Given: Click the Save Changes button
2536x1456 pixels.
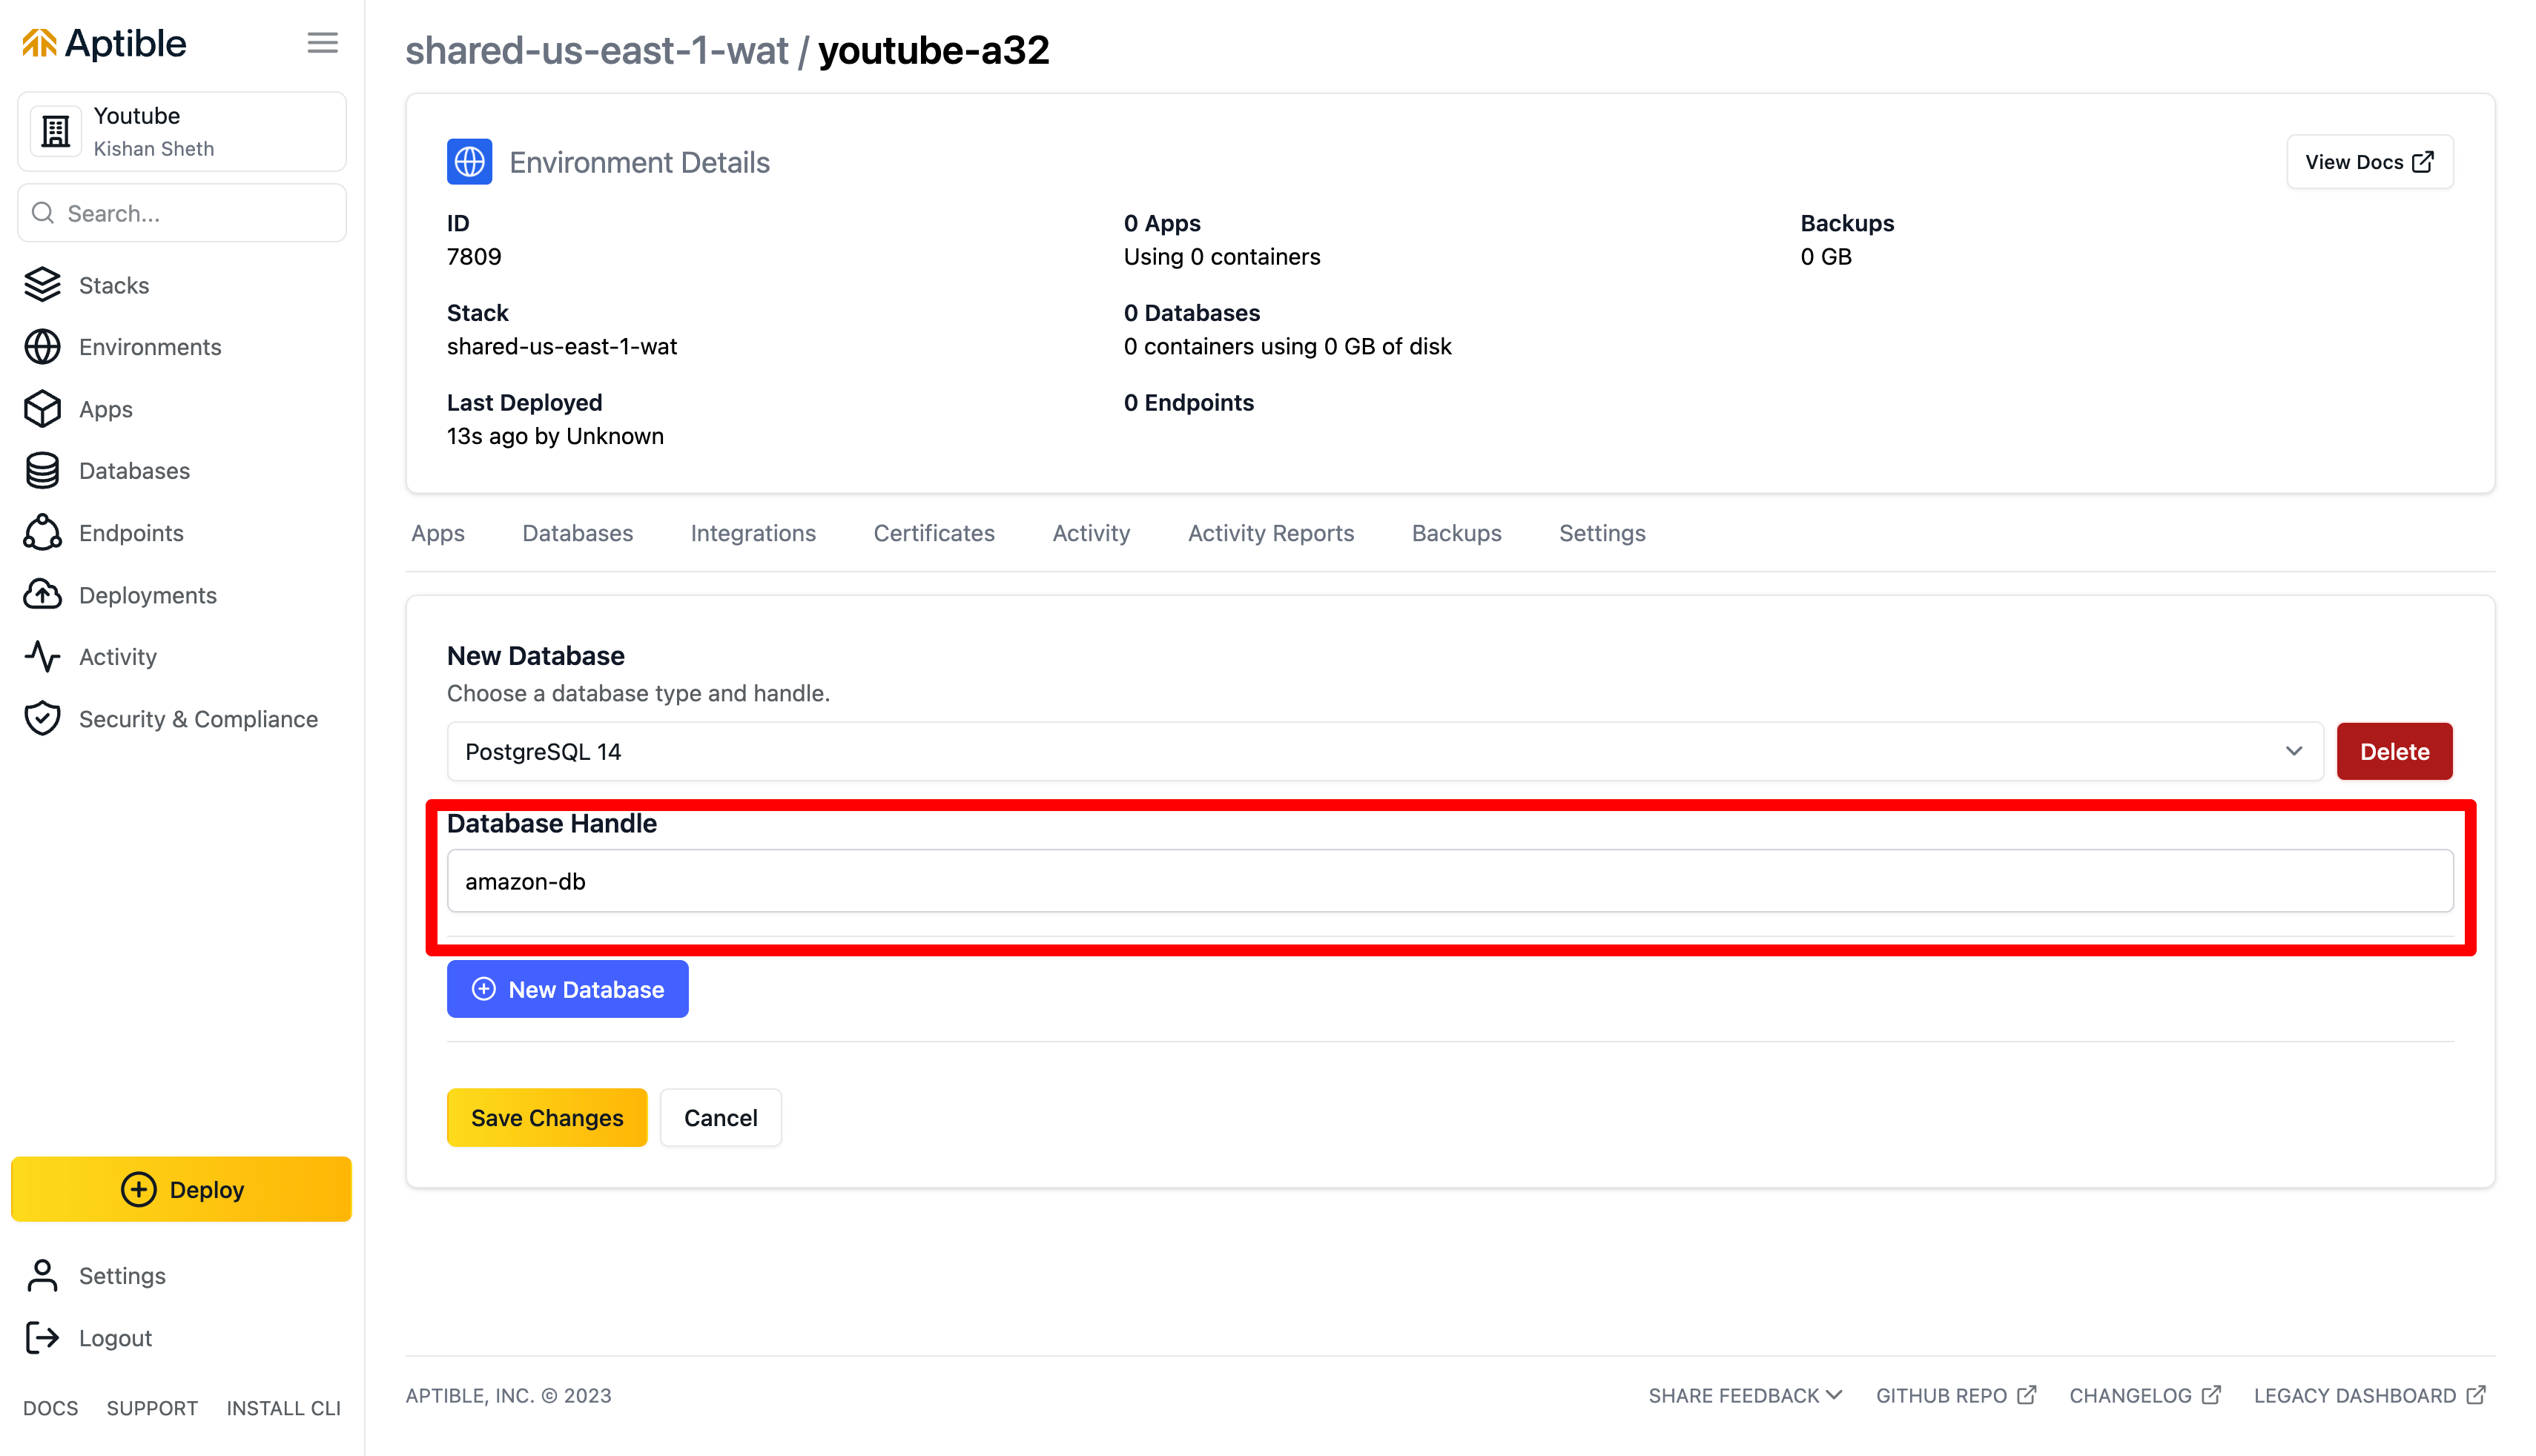Looking at the screenshot, I should pos(546,1117).
